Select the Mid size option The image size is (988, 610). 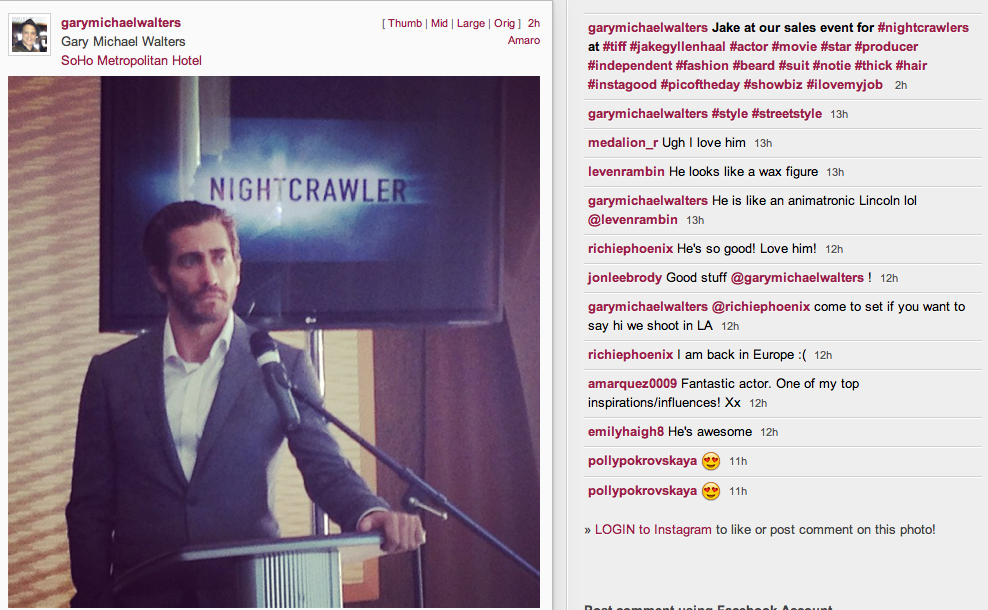click(x=439, y=23)
